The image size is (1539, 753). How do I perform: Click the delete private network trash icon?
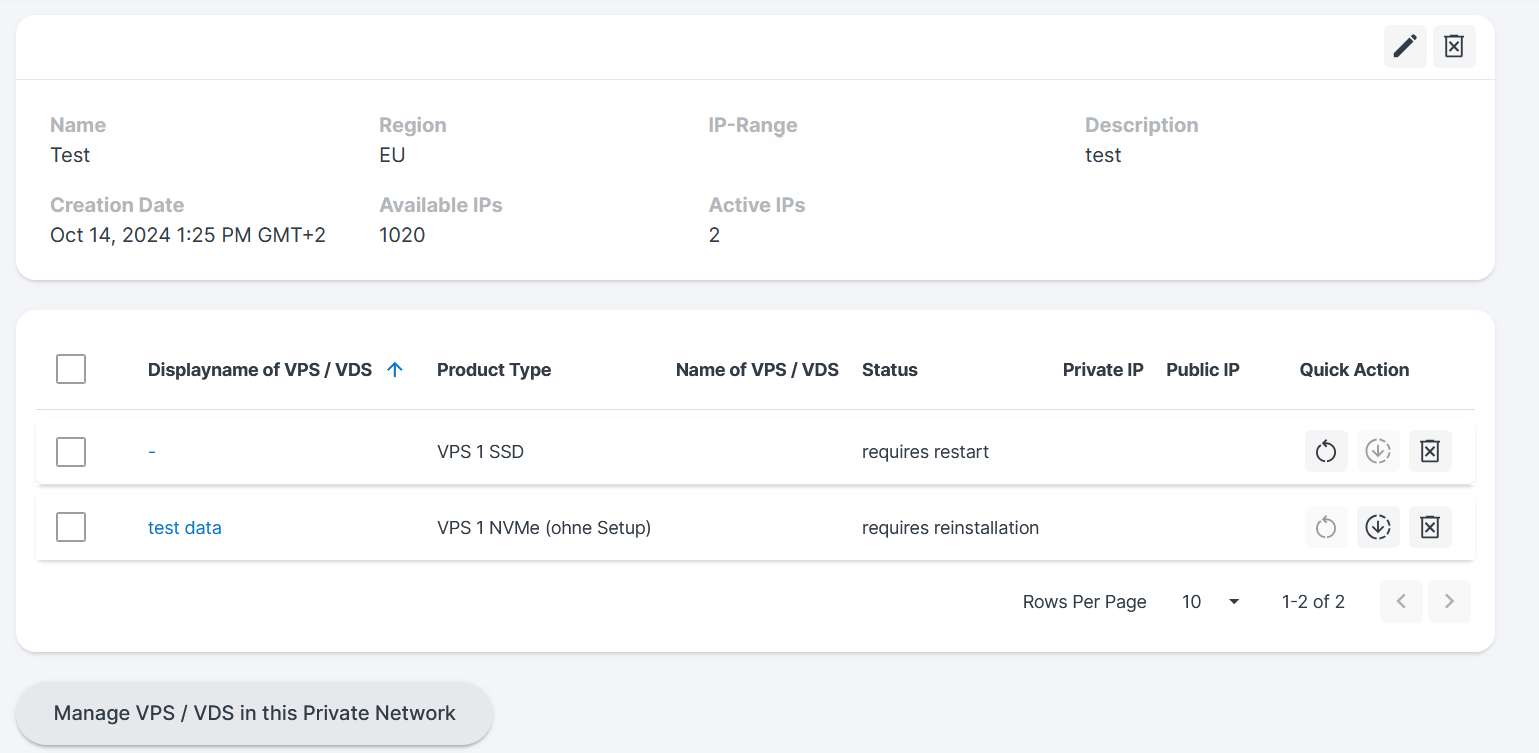pyautogui.click(x=1454, y=47)
